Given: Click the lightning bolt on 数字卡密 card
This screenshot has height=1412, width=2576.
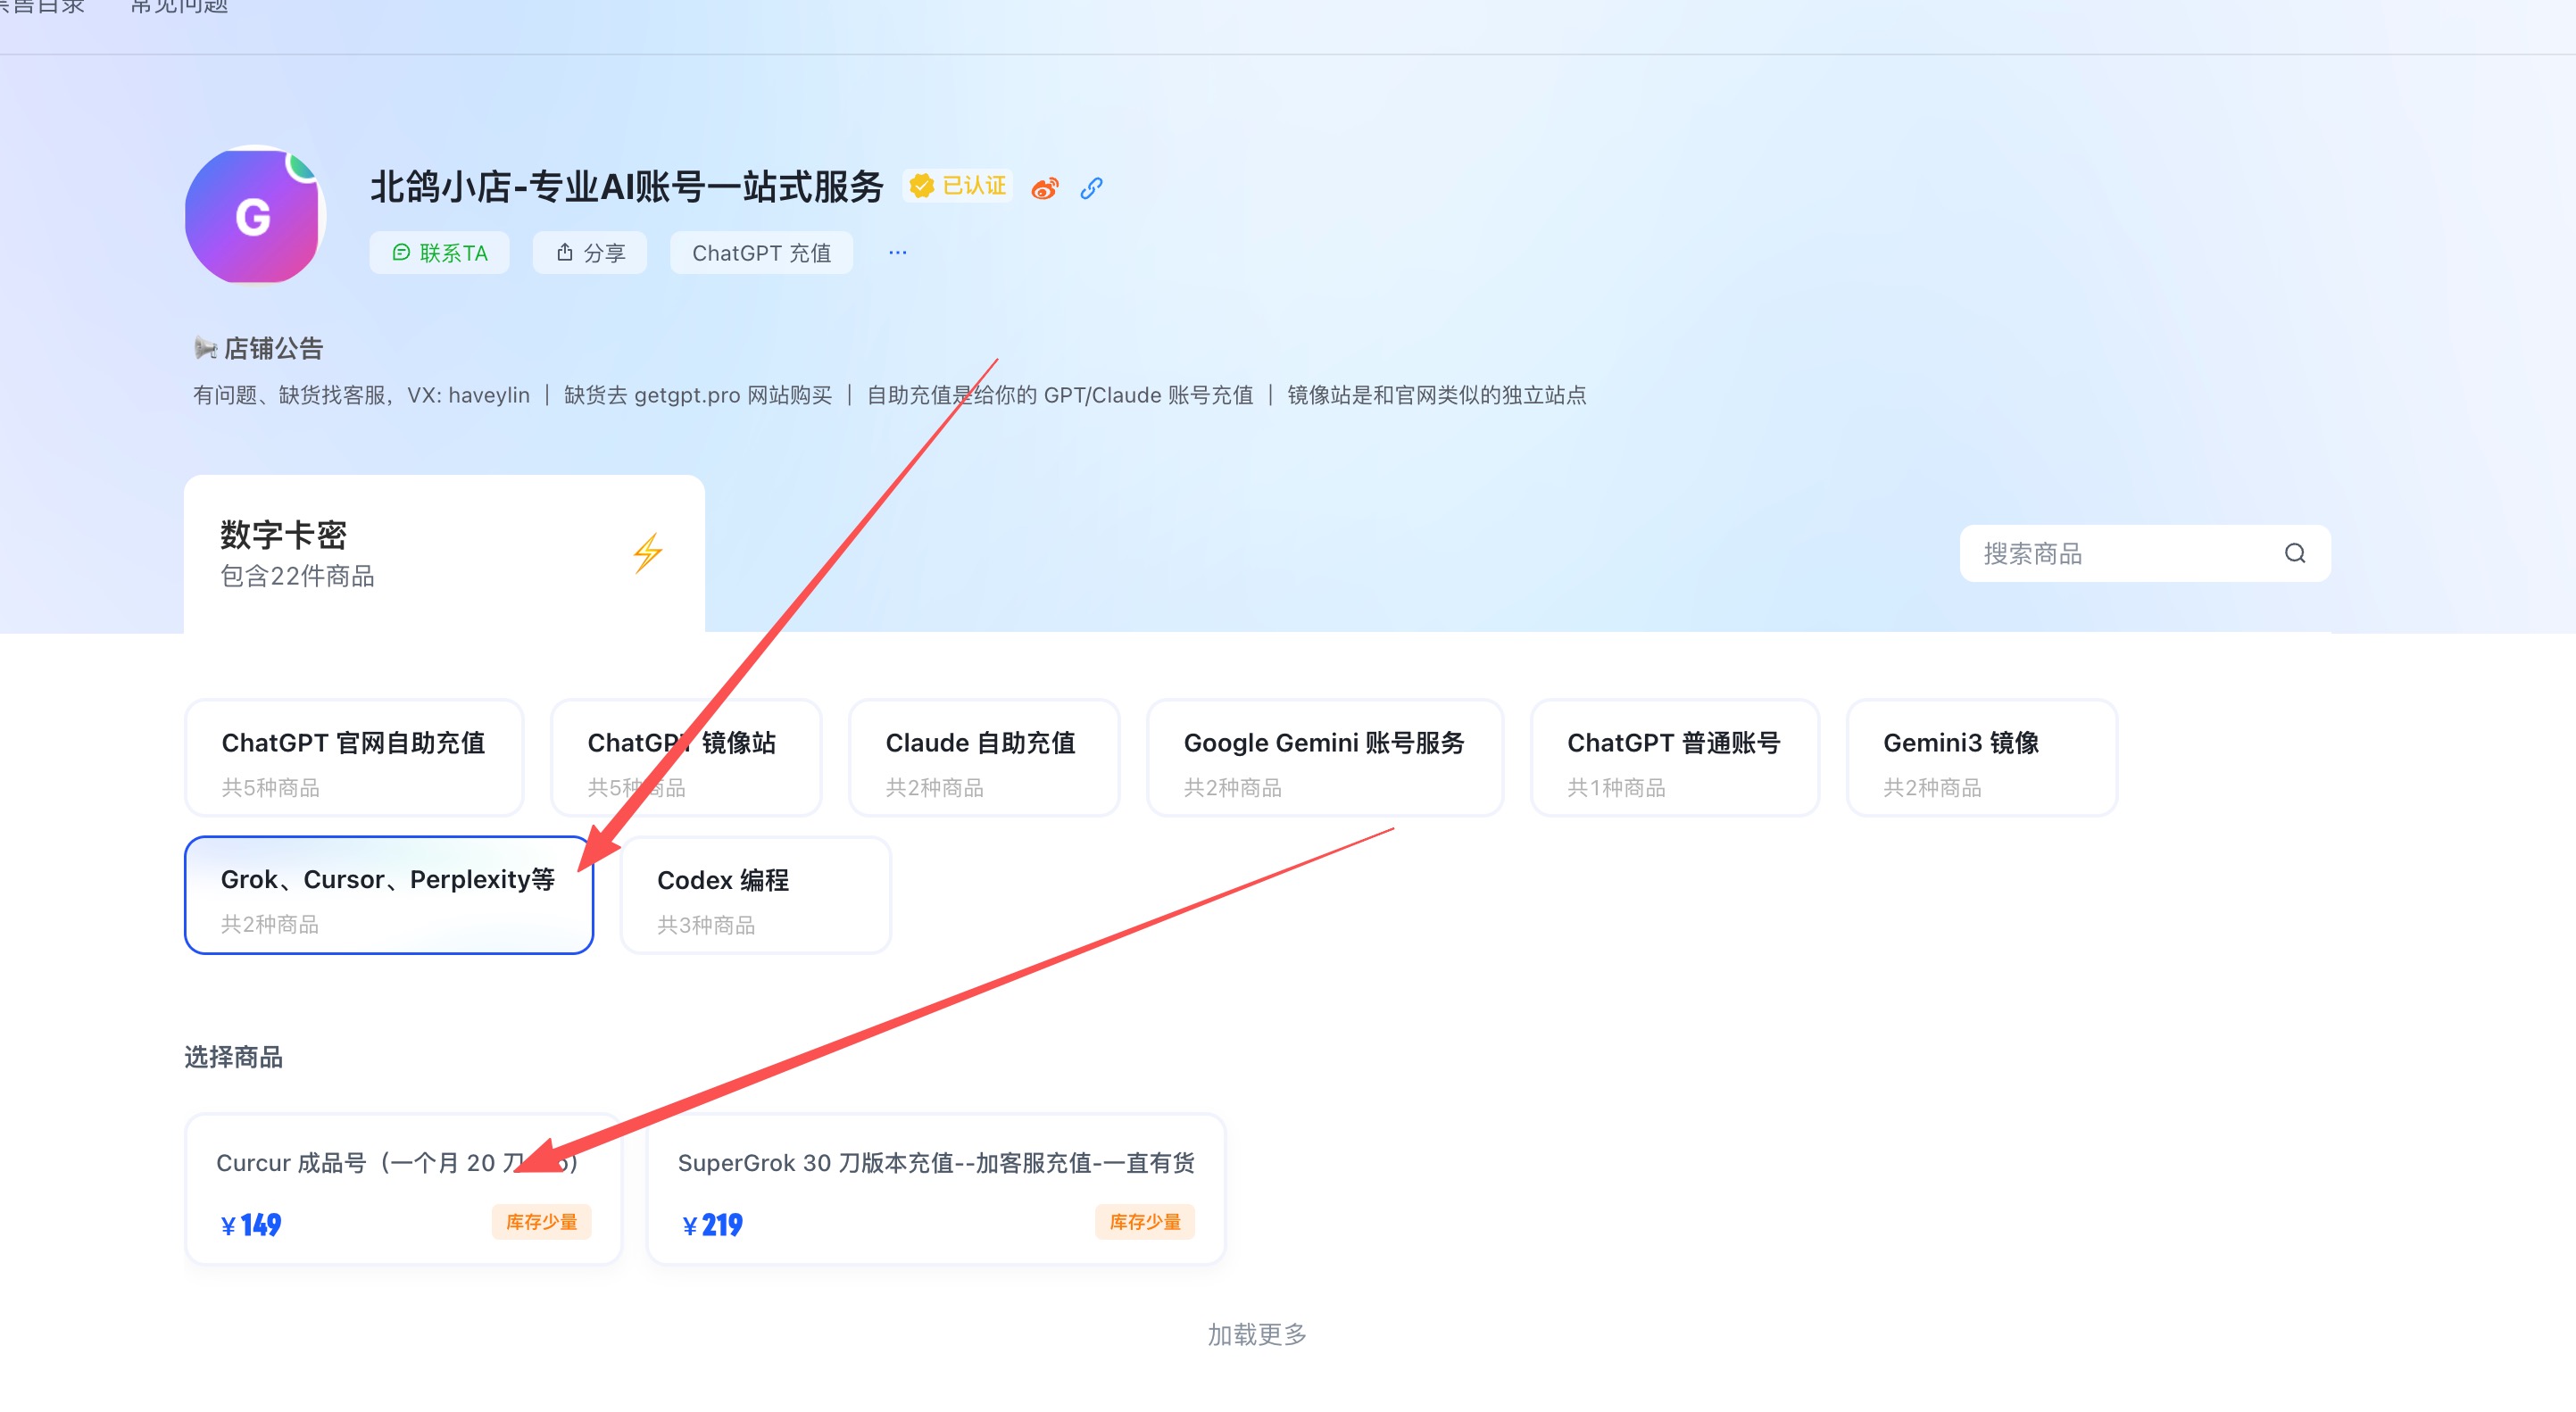Looking at the screenshot, I should pos(647,553).
